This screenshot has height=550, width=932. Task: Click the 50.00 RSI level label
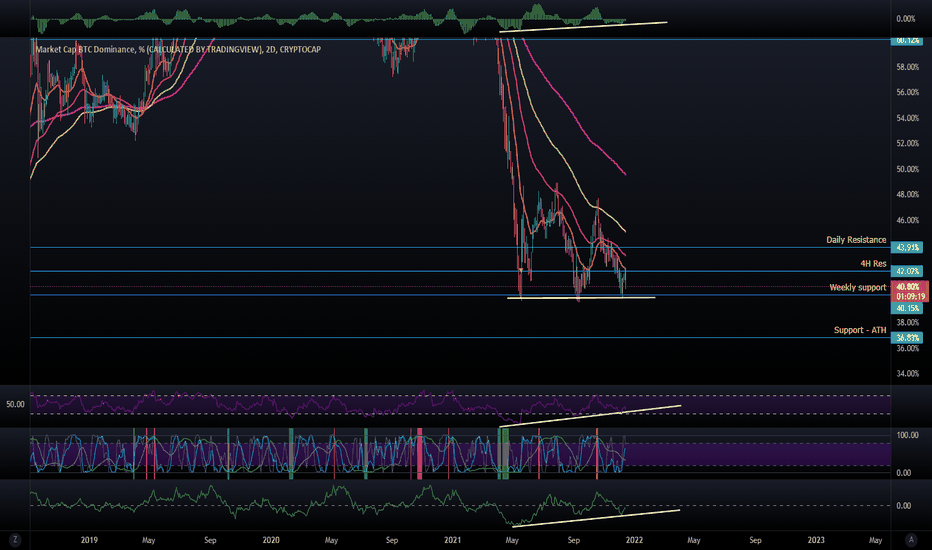coord(15,404)
